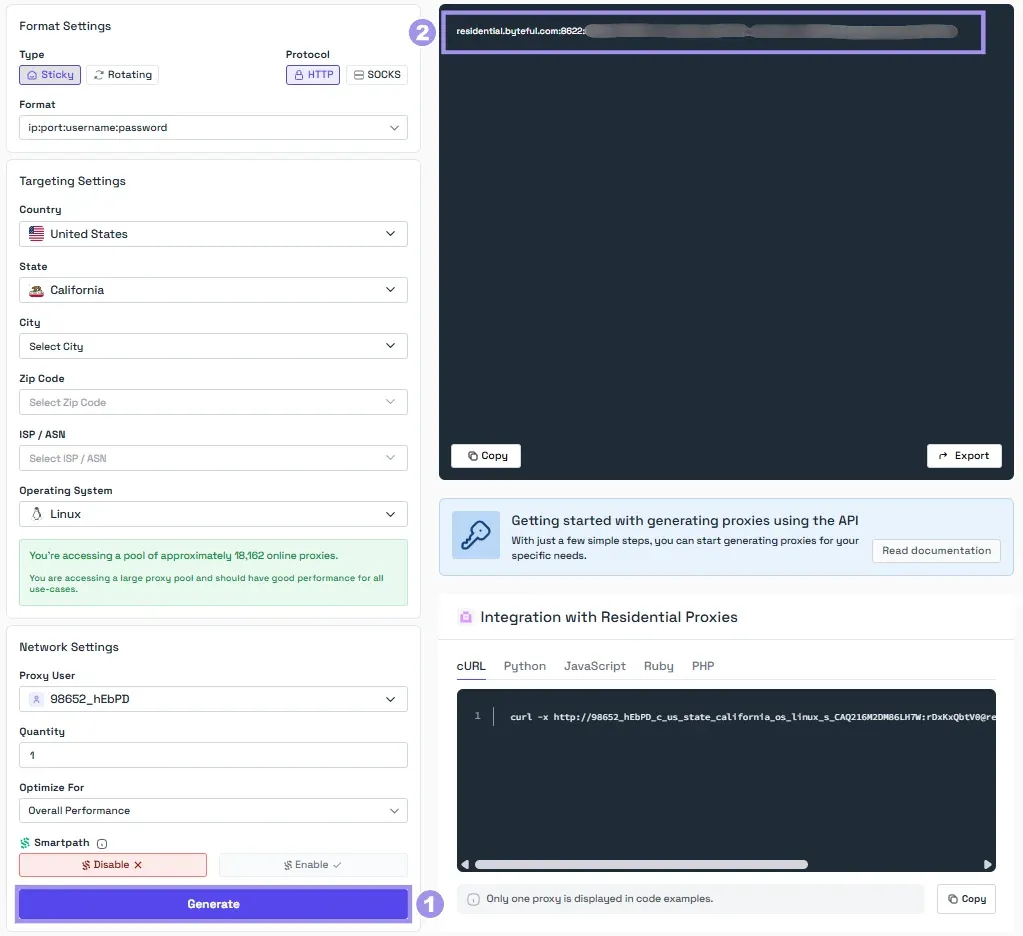Click the Generate button
Screen dimensions: 1023x936
pos(213,904)
